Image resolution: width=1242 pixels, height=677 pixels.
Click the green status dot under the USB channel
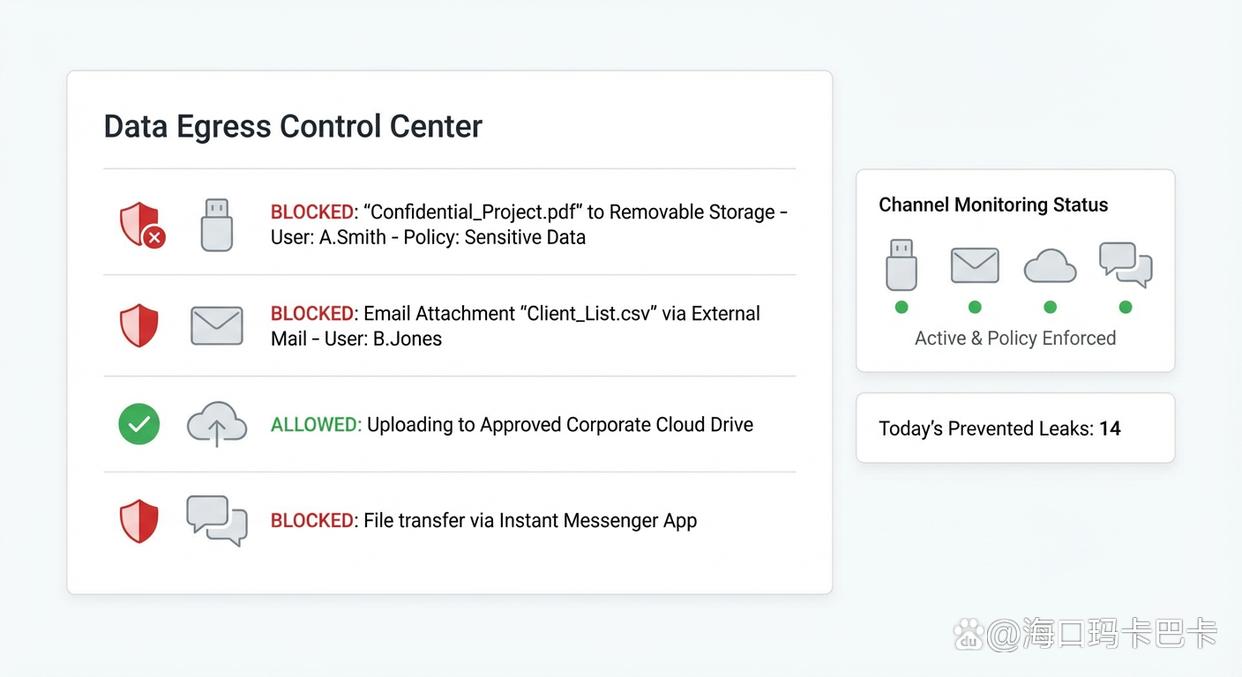tap(901, 307)
